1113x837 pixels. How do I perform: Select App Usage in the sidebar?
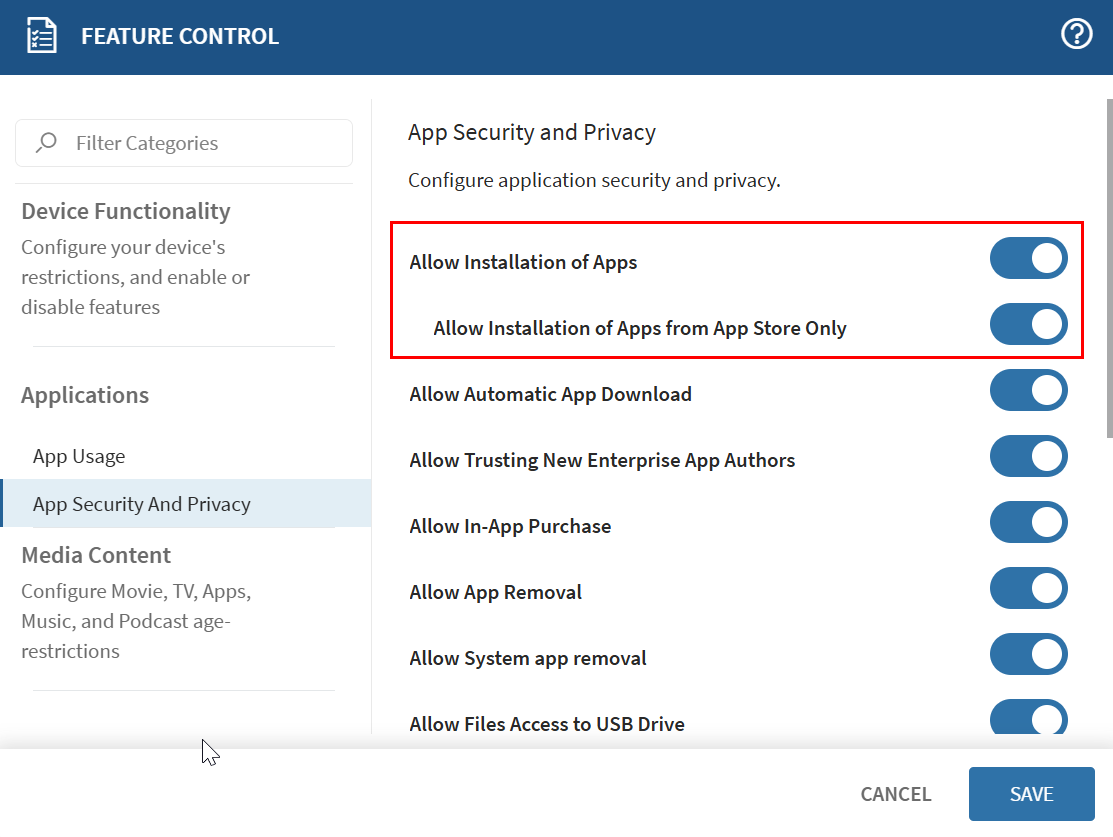(79, 456)
